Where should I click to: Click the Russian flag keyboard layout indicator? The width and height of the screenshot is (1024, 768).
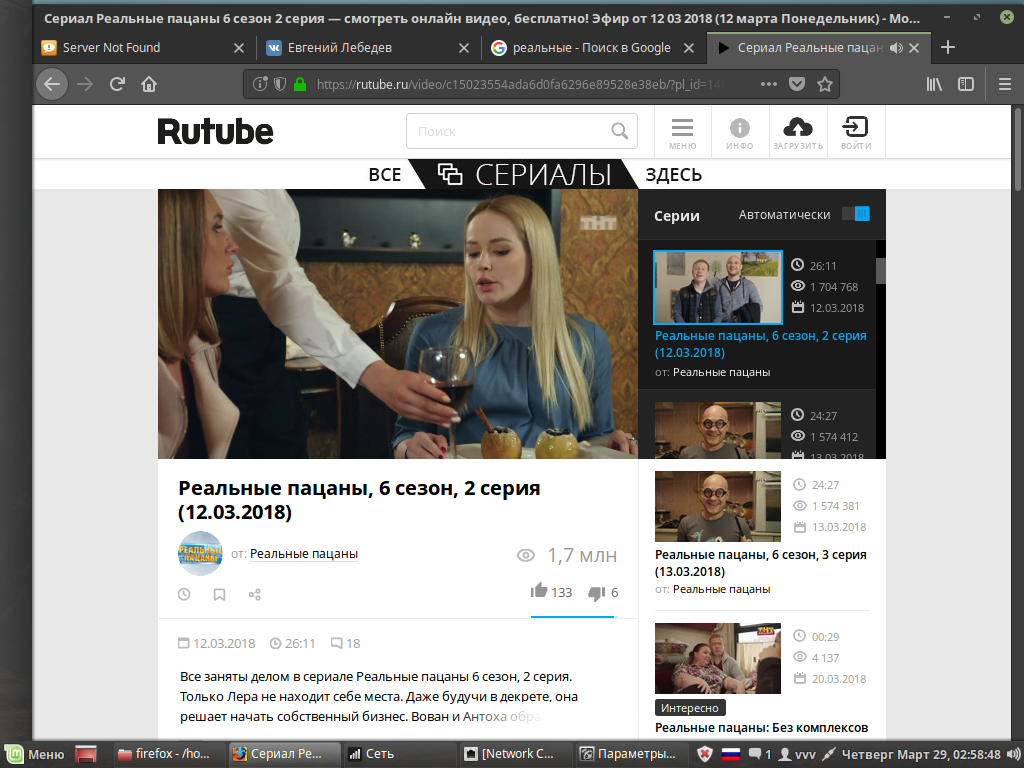tap(731, 755)
